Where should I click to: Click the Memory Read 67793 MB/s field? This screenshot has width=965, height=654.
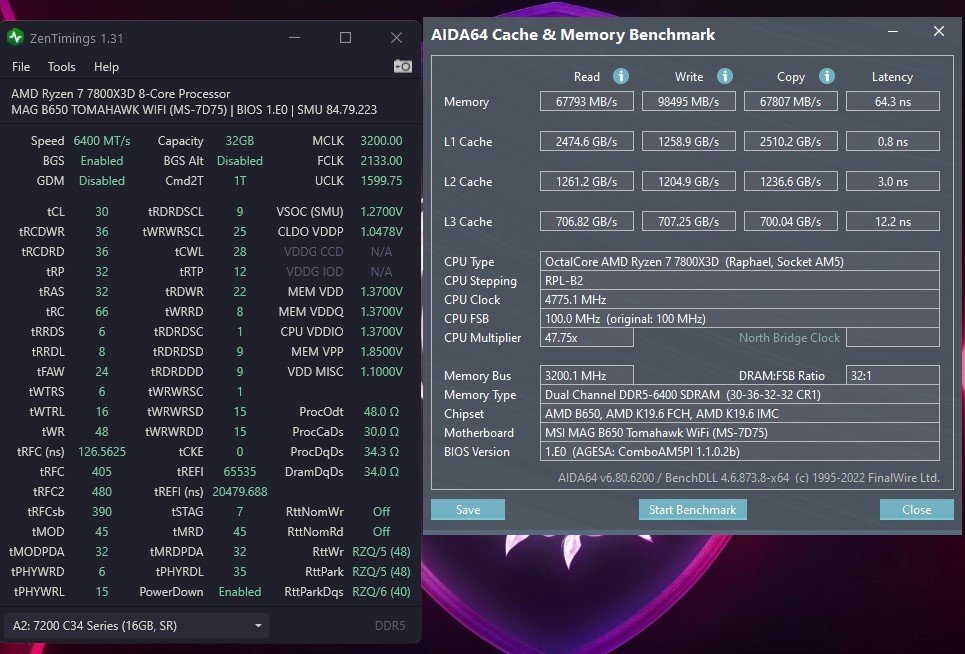tap(587, 102)
